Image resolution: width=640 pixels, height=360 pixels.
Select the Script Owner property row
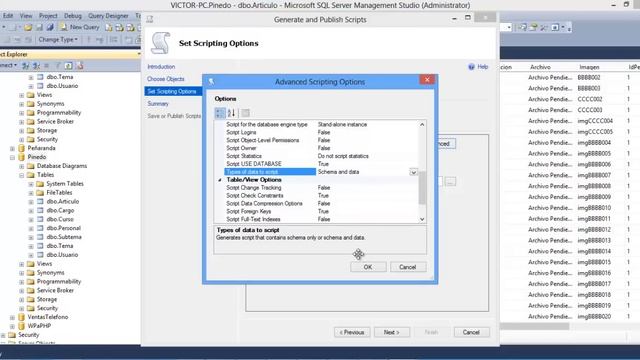pyautogui.click(x=321, y=148)
